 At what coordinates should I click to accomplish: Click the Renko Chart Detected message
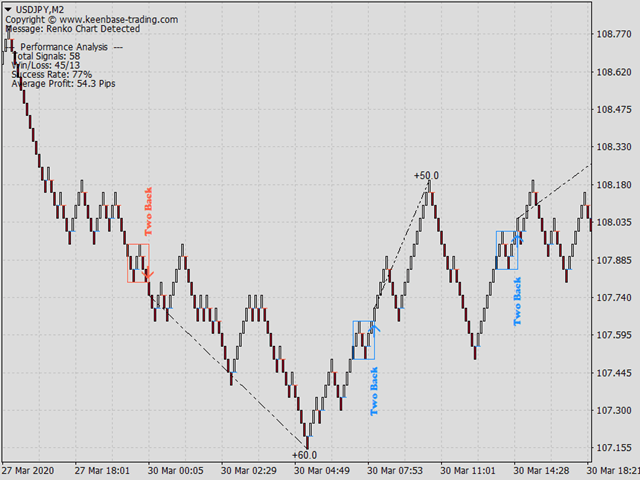pos(73,29)
